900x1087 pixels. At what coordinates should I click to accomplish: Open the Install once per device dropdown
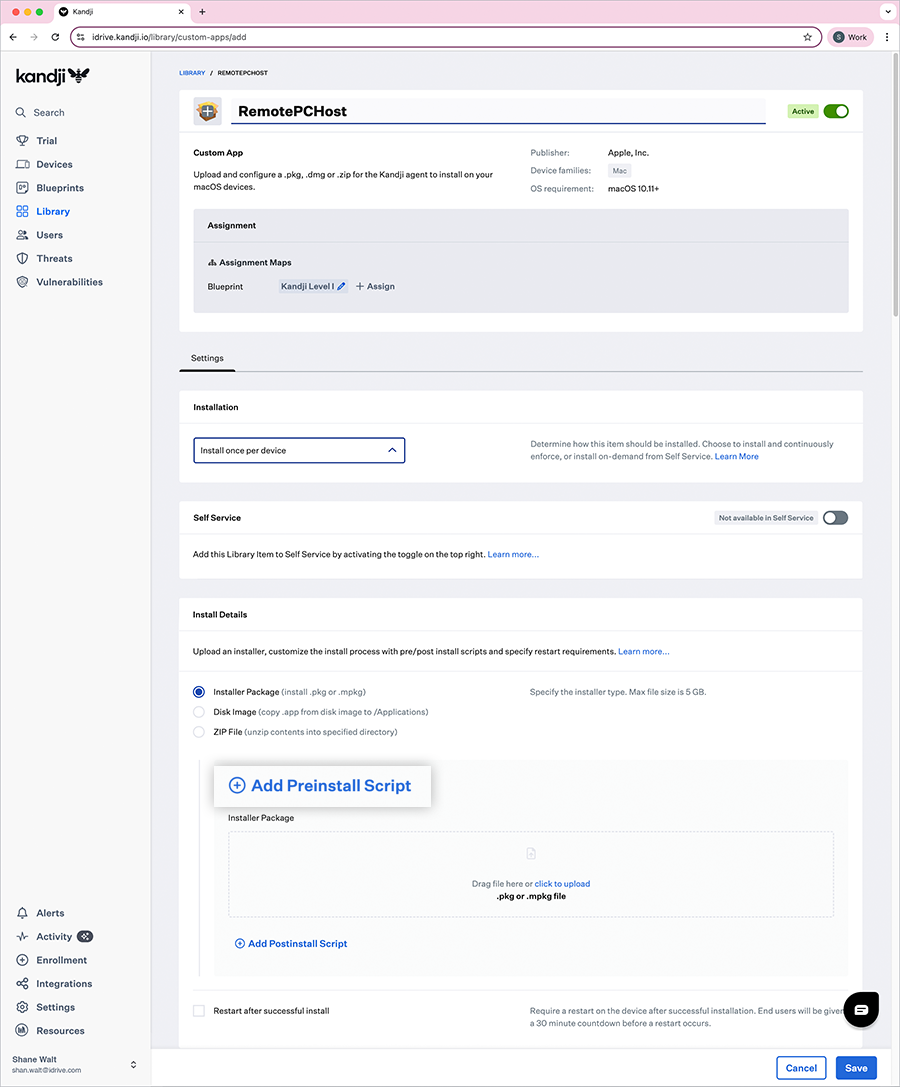pos(299,451)
